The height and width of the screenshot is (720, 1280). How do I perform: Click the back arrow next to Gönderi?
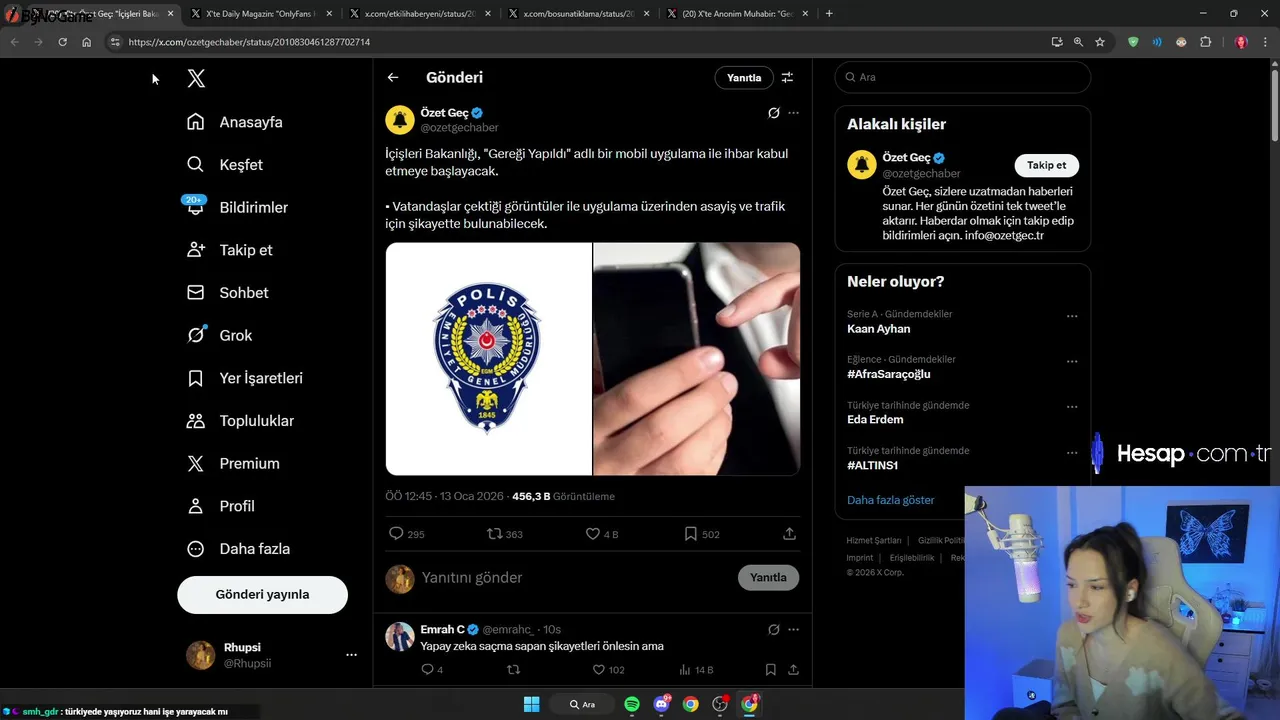[393, 77]
